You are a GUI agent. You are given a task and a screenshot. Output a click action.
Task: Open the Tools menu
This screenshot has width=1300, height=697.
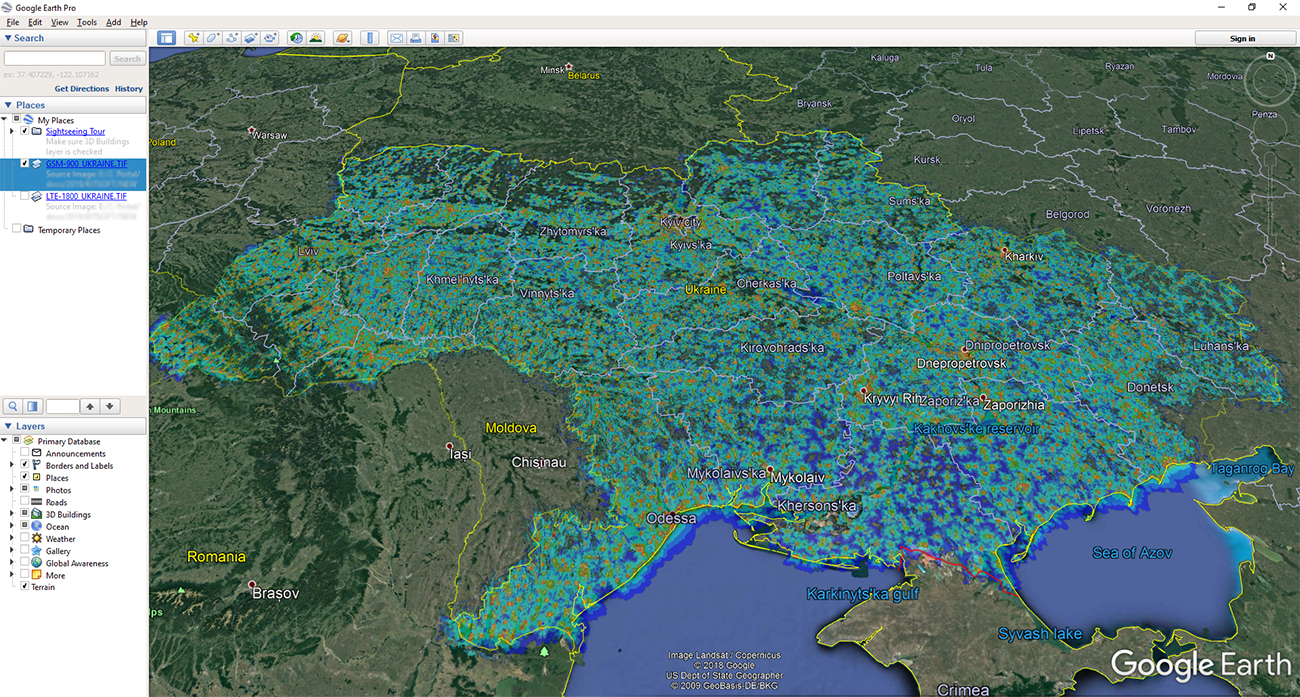click(87, 22)
